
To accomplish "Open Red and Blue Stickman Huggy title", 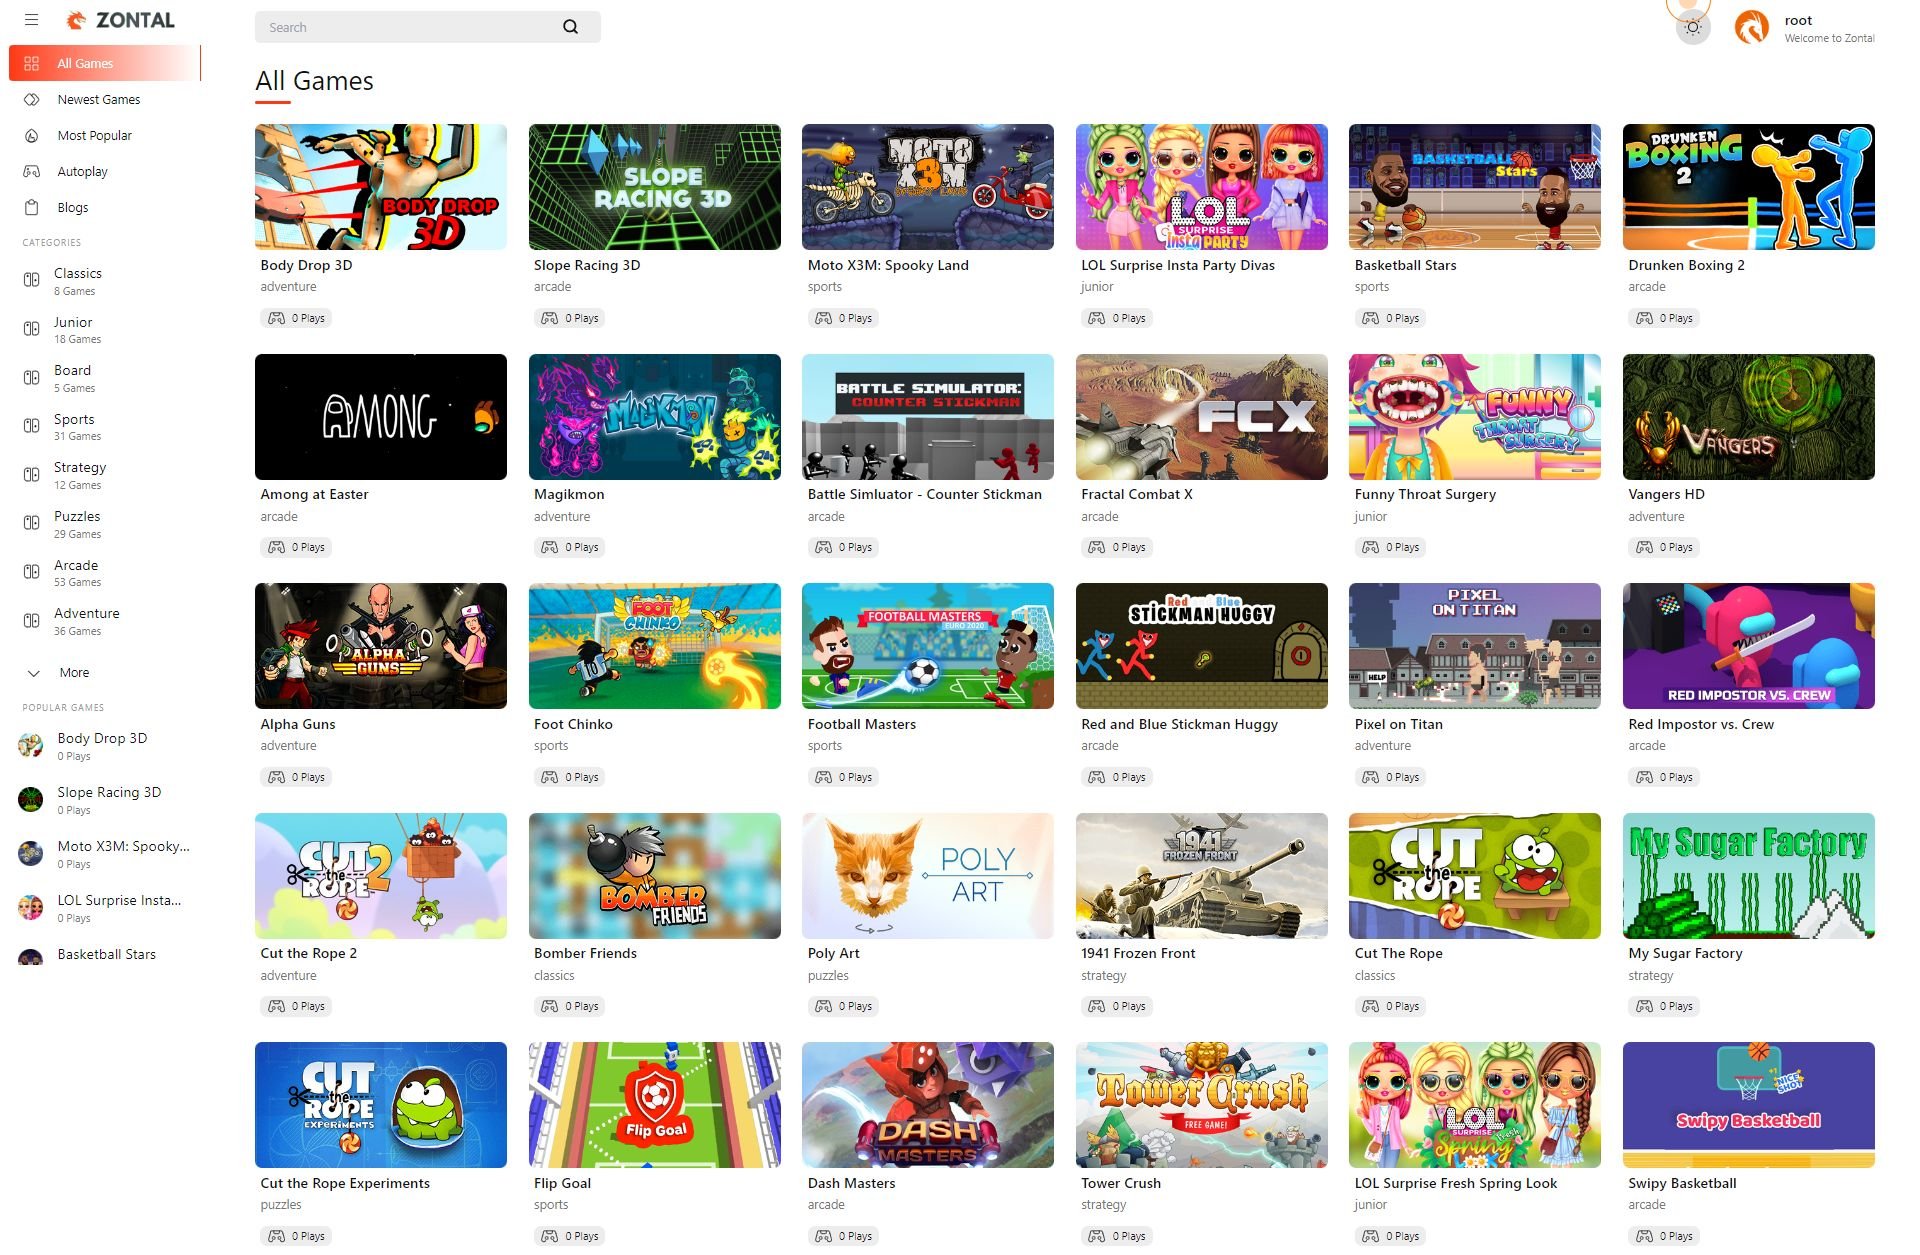I will [1179, 724].
